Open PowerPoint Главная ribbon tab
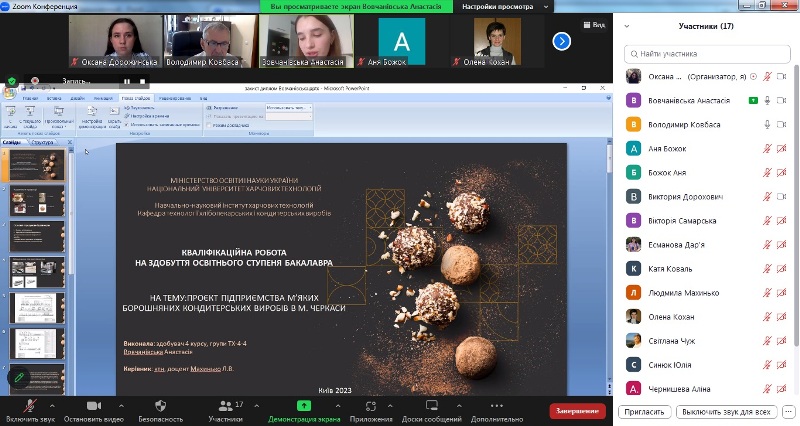 point(30,98)
